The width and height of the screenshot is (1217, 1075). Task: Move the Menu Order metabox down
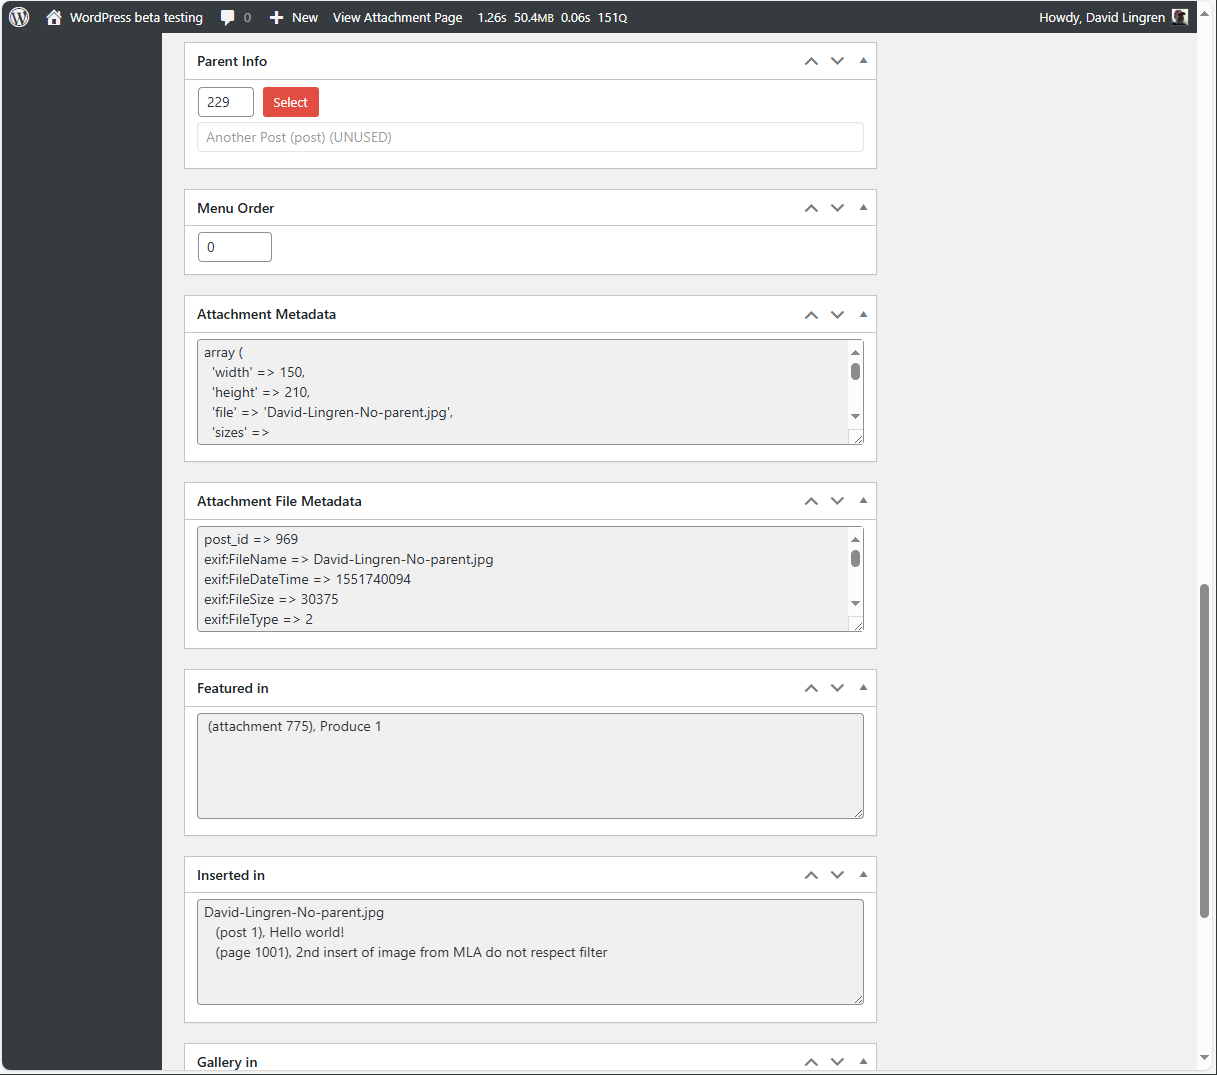coord(837,208)
